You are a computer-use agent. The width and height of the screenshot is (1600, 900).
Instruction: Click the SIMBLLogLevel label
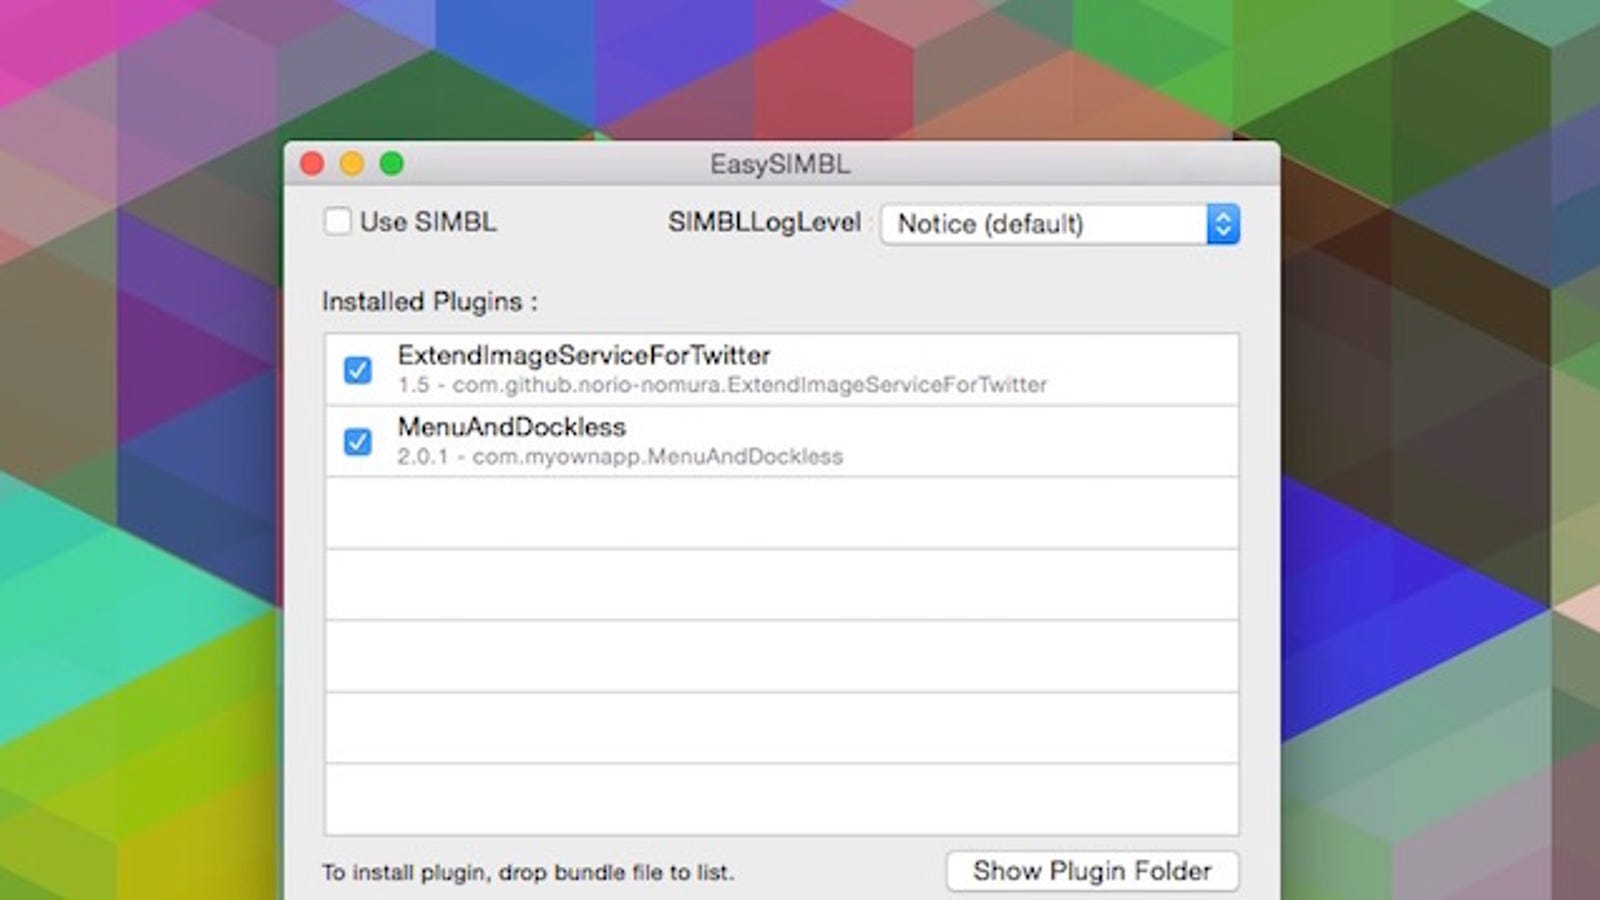(764, 222)
